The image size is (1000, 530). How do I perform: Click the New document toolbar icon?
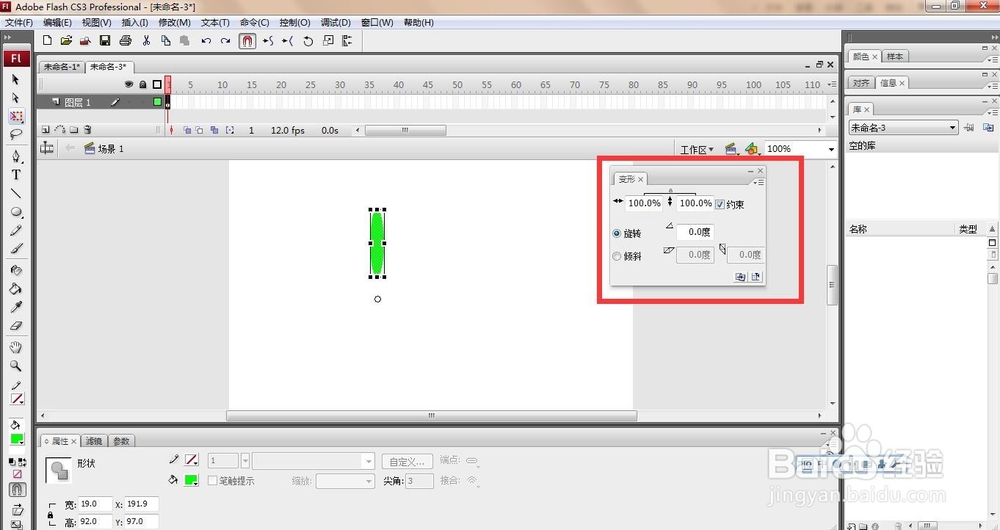(x=47, y=41)
